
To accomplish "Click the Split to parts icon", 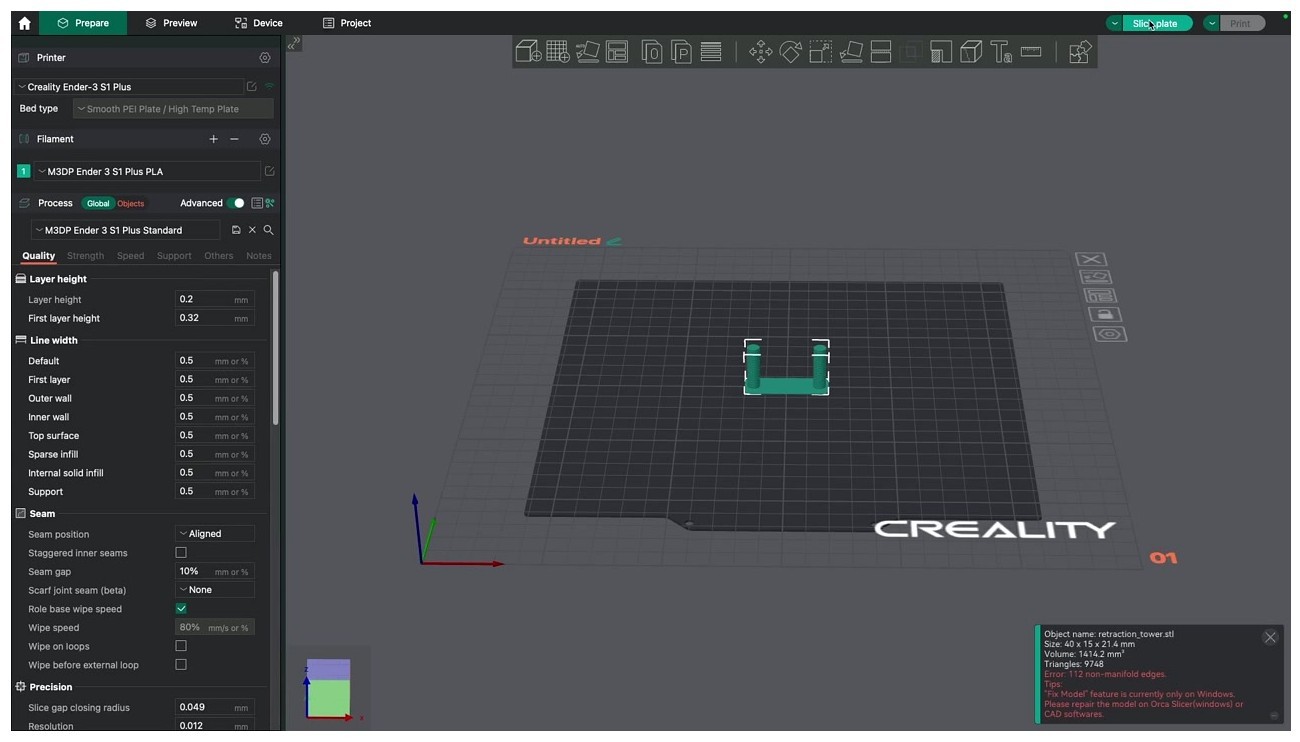I will coord(682,51).
